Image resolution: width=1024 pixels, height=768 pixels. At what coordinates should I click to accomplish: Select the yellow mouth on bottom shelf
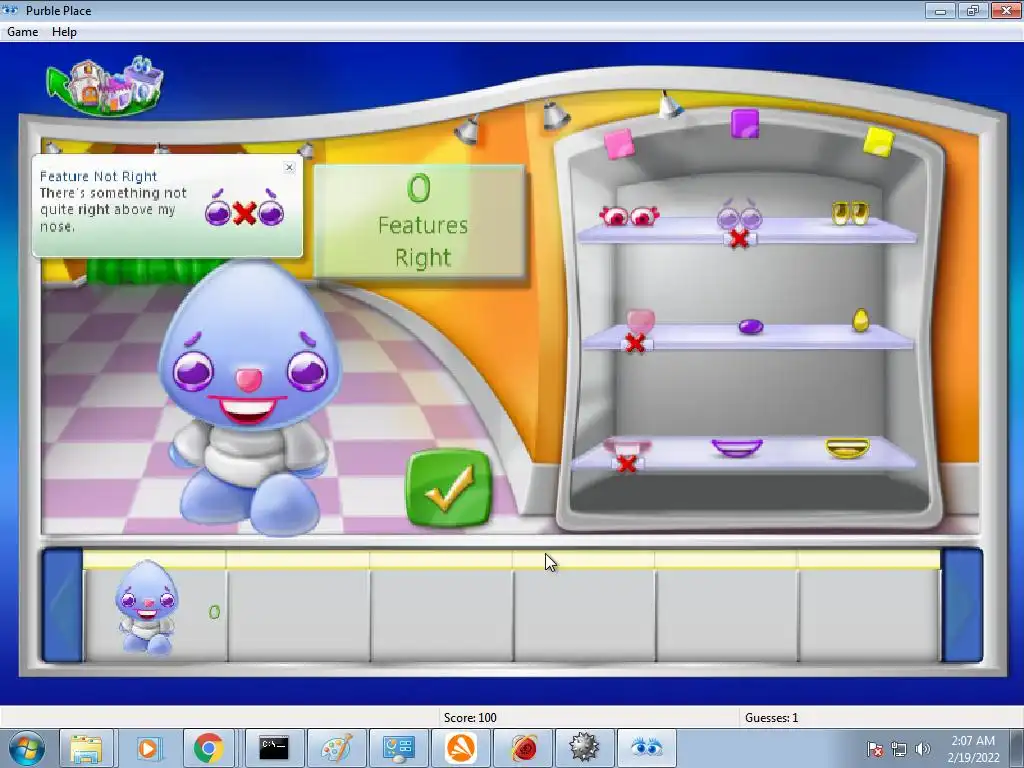click(x=847, y=448)
